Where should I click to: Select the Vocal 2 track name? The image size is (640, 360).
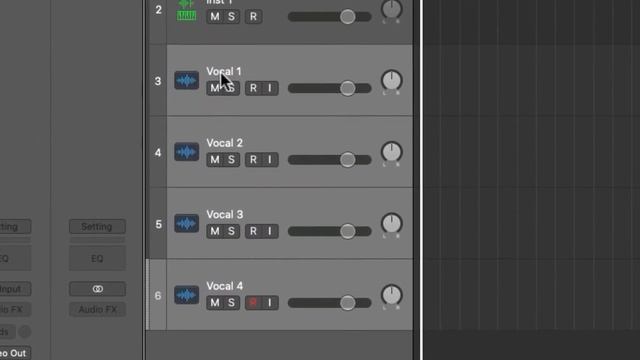point(224,143)
